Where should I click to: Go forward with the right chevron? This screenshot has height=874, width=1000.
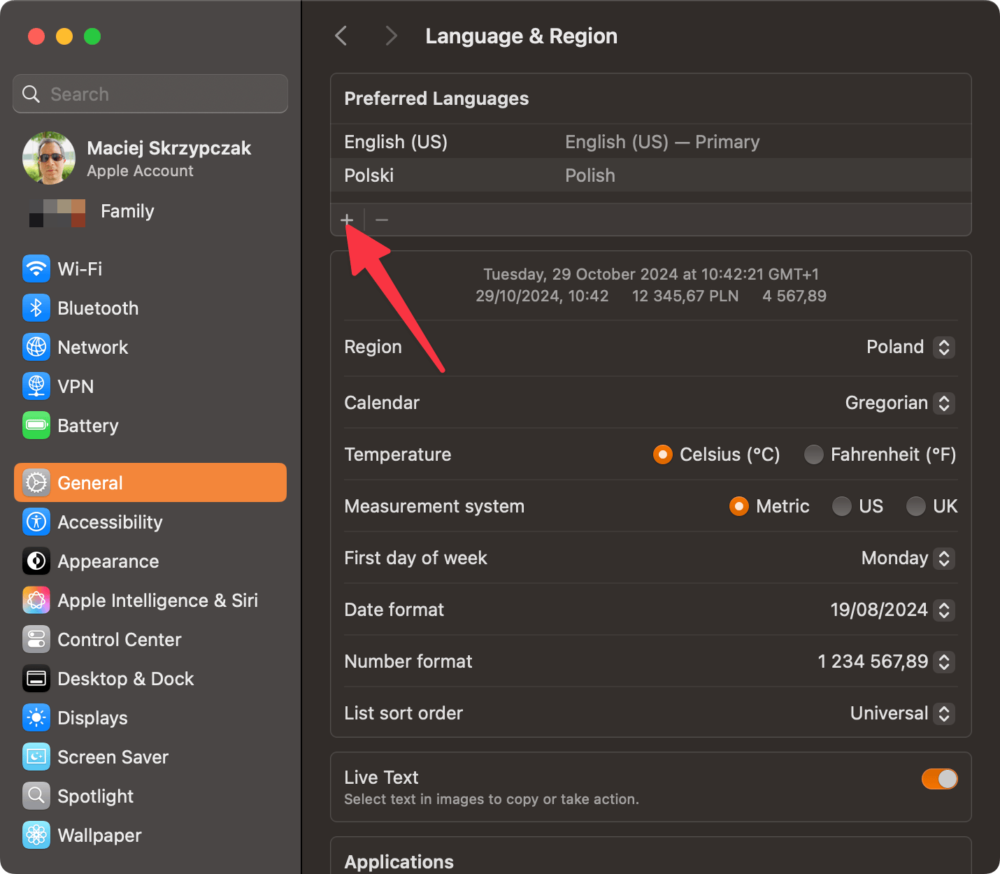tap(391, 36)
